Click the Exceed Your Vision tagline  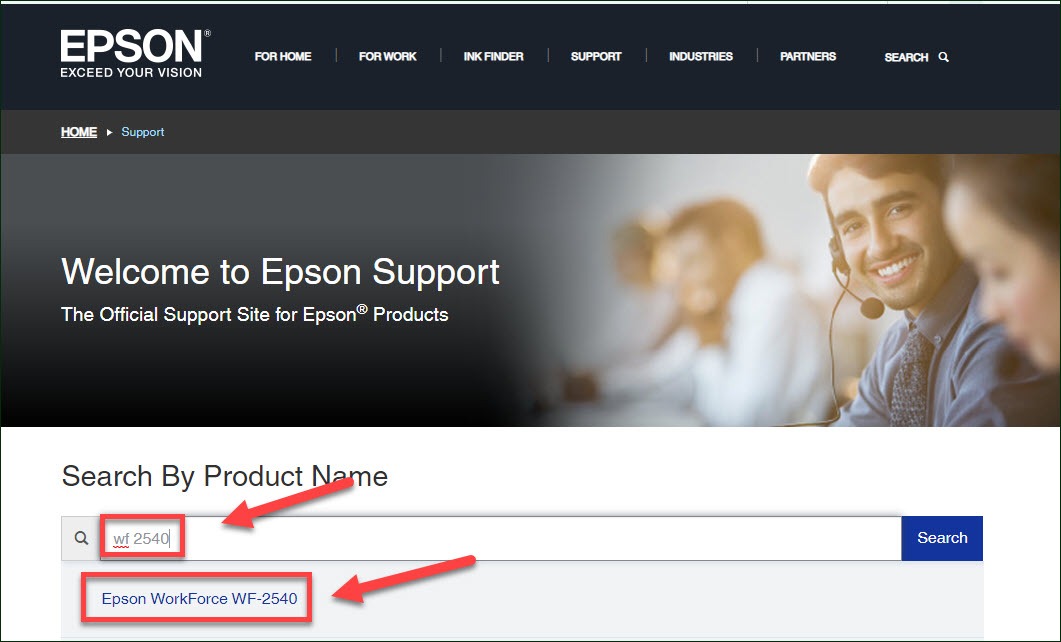(131, 73)
